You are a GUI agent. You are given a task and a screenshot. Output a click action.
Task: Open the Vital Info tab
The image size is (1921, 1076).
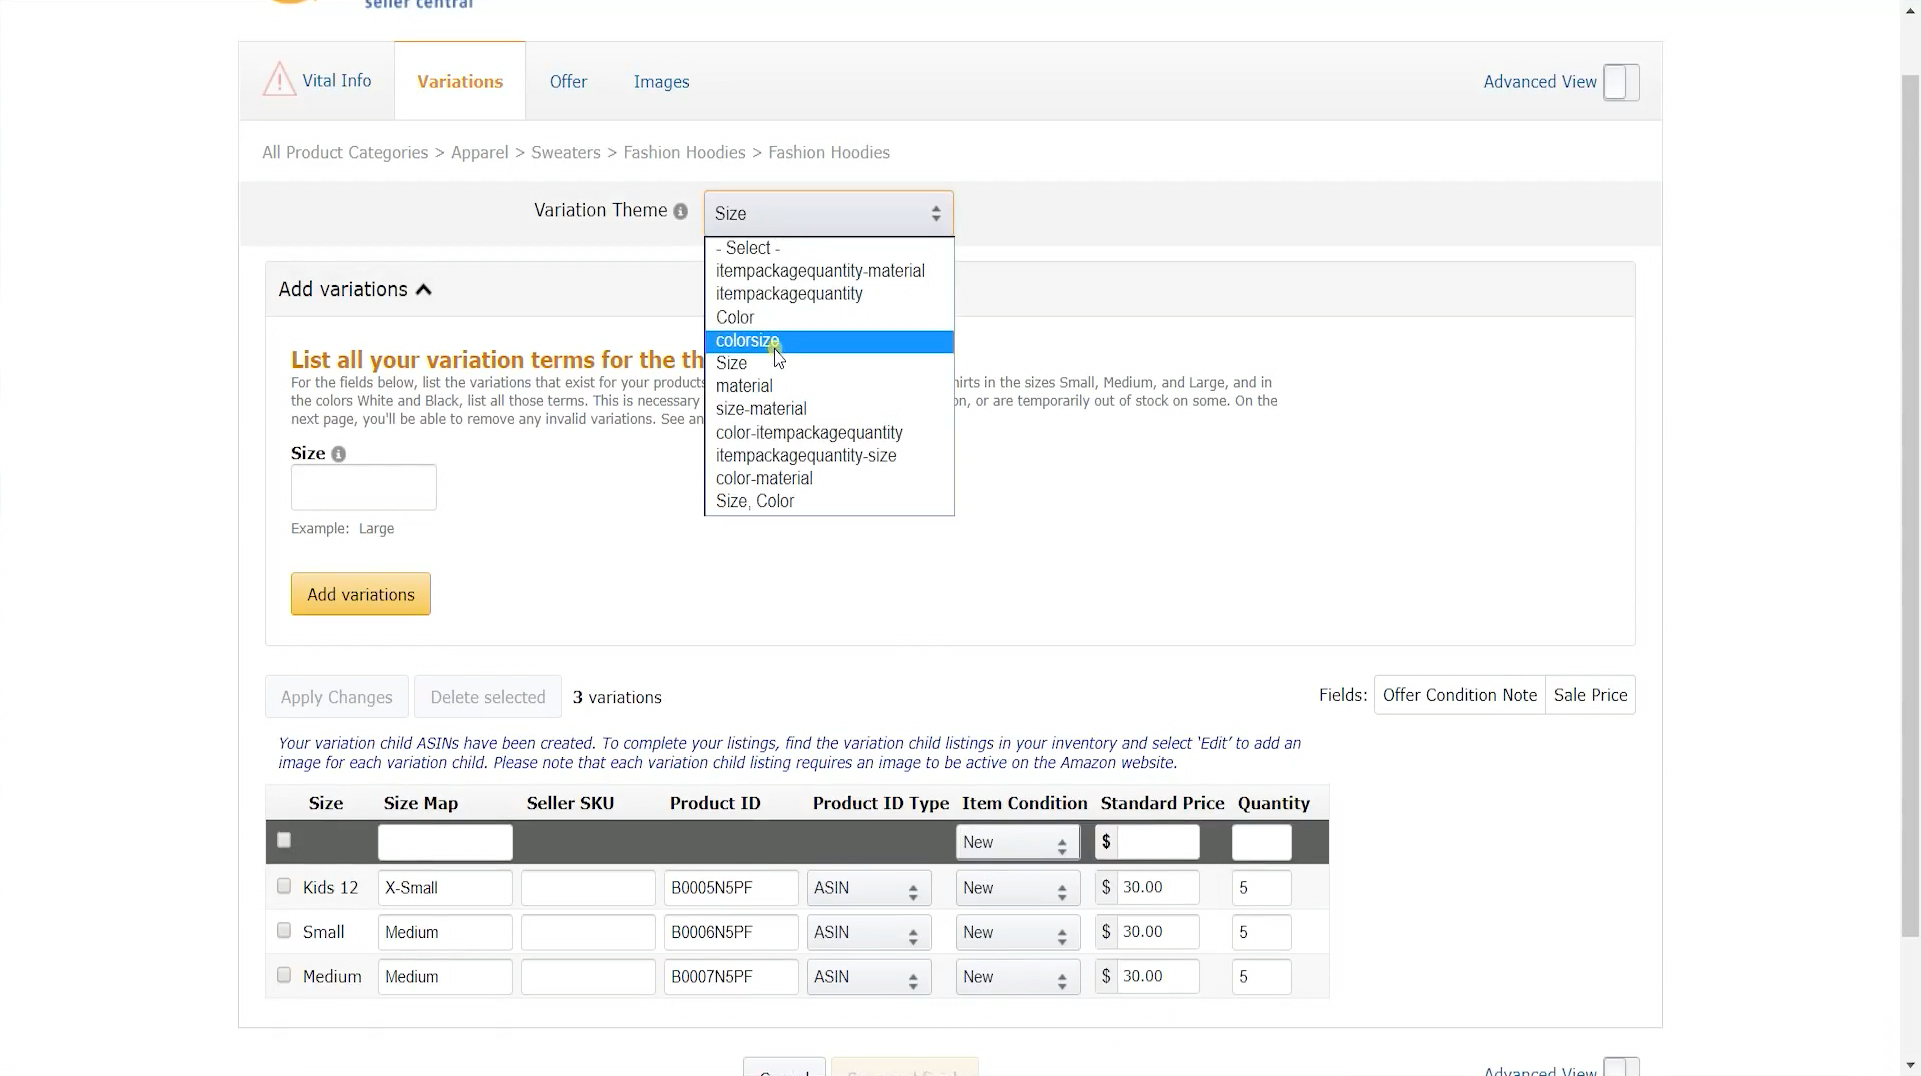click(x=317, y=81)
